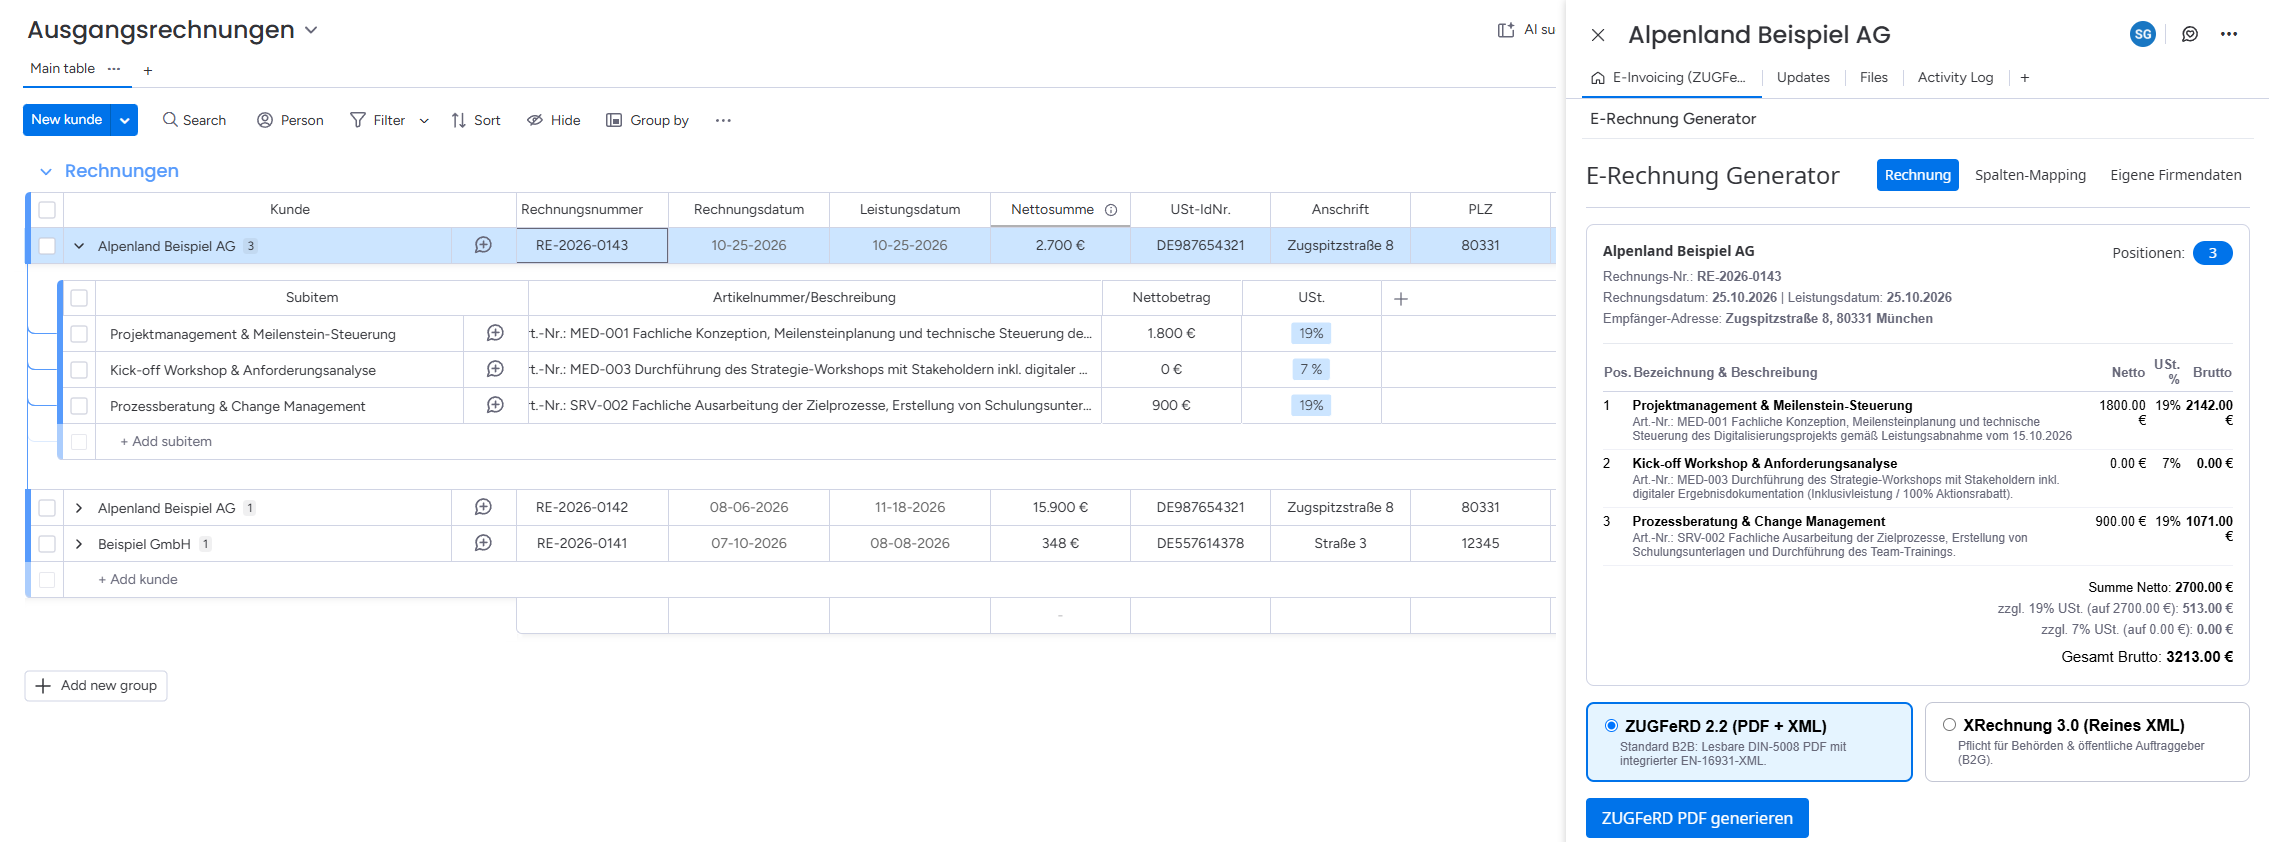The width and height of the screenshot is (2269, 842).
Task: Collapse the Rechnungen group
Action: point(46,172)
